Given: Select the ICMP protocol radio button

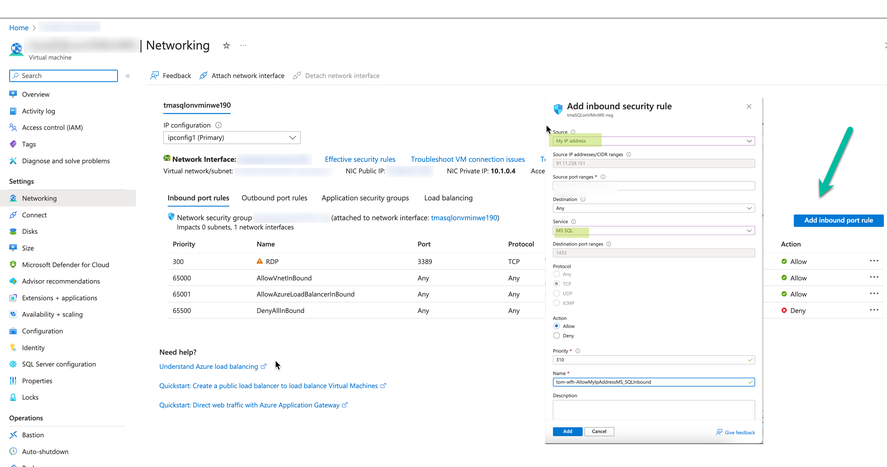Looking at the screenshot, I should [x=557, y=303].
